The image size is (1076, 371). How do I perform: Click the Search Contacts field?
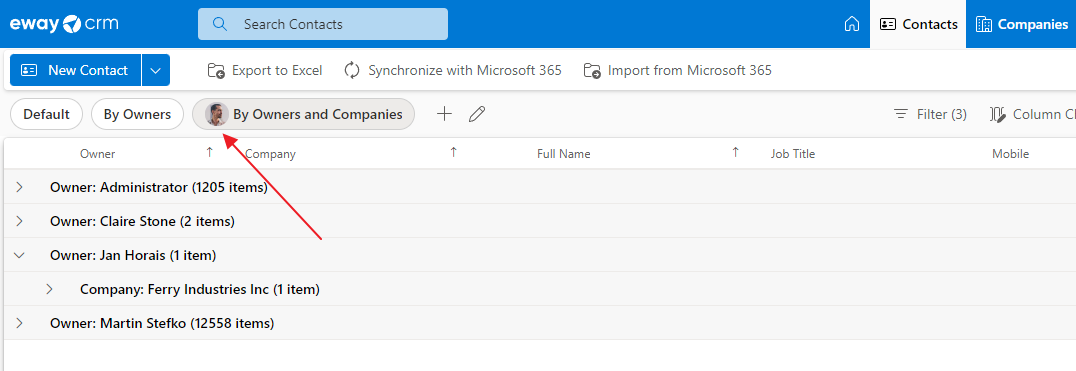pos(323,24)
